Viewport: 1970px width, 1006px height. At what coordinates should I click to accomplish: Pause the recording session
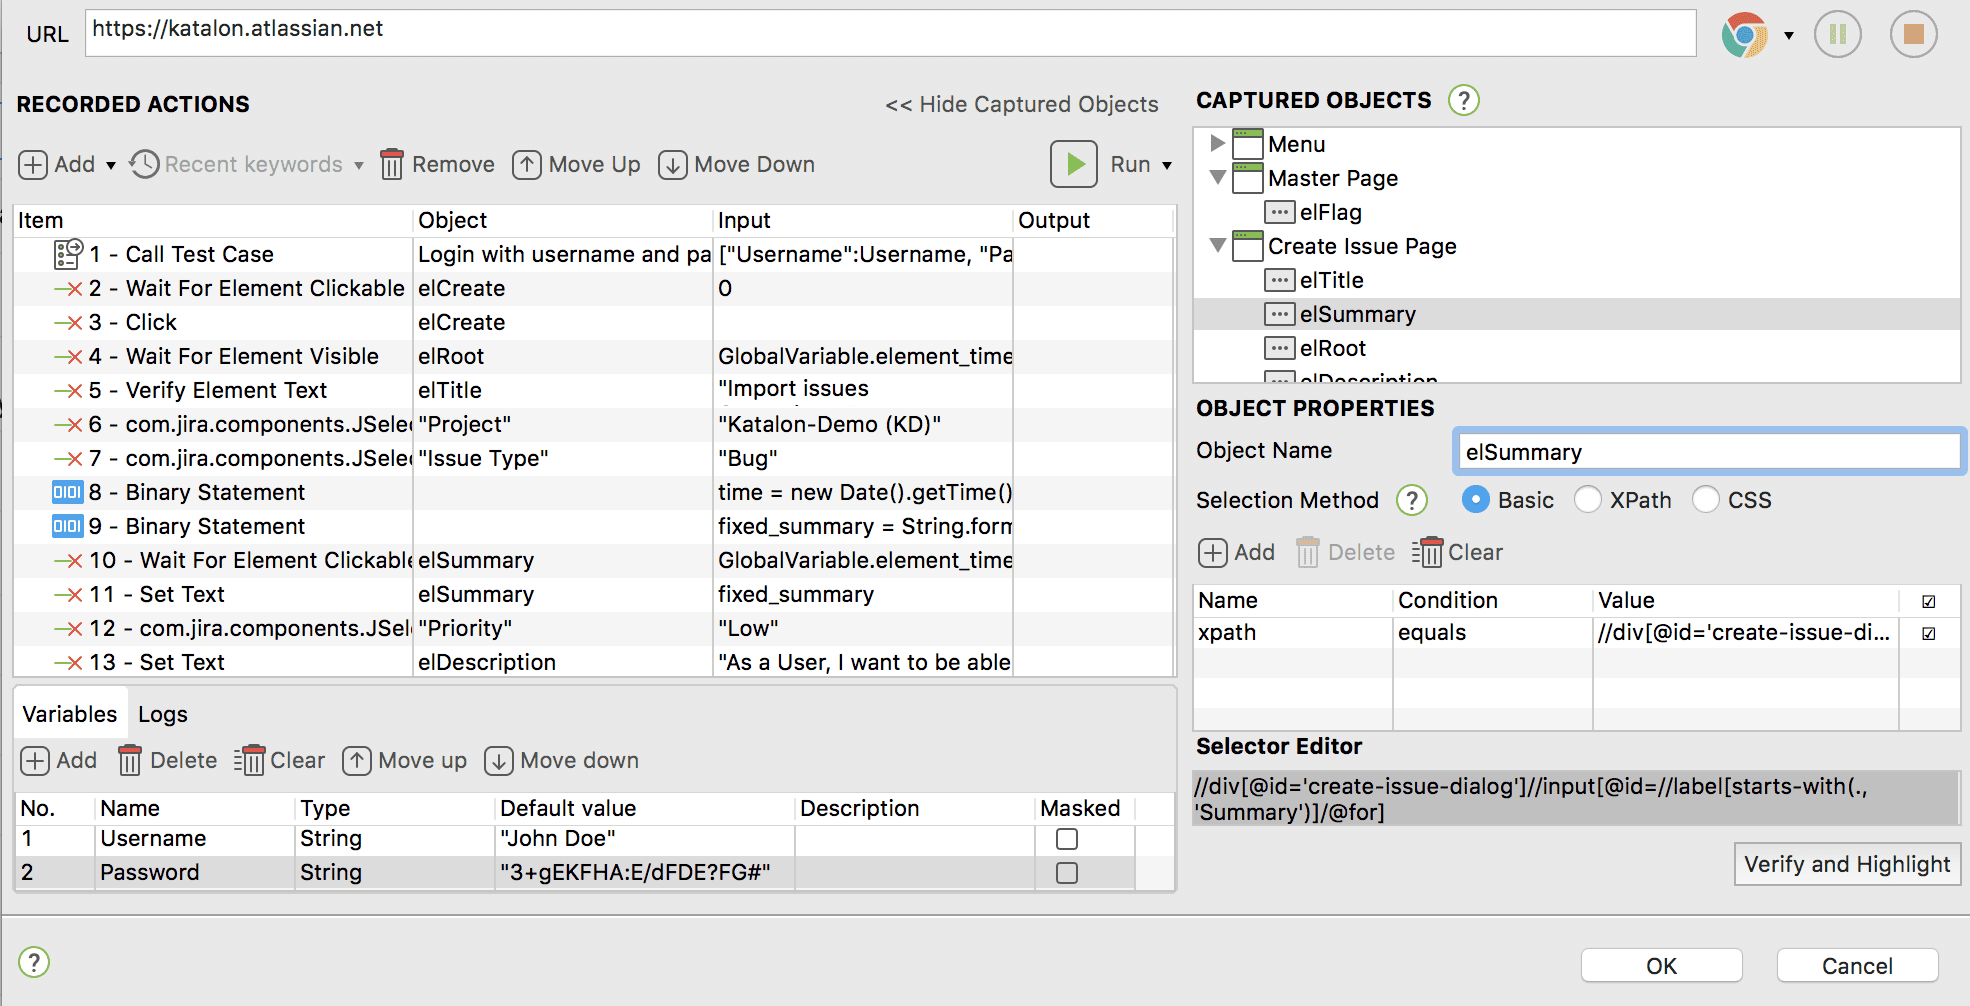pos(1838,33)
